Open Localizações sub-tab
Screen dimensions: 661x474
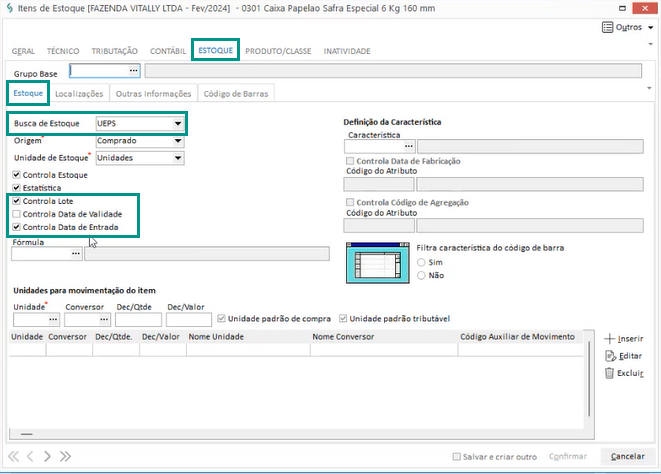(79, 94)
